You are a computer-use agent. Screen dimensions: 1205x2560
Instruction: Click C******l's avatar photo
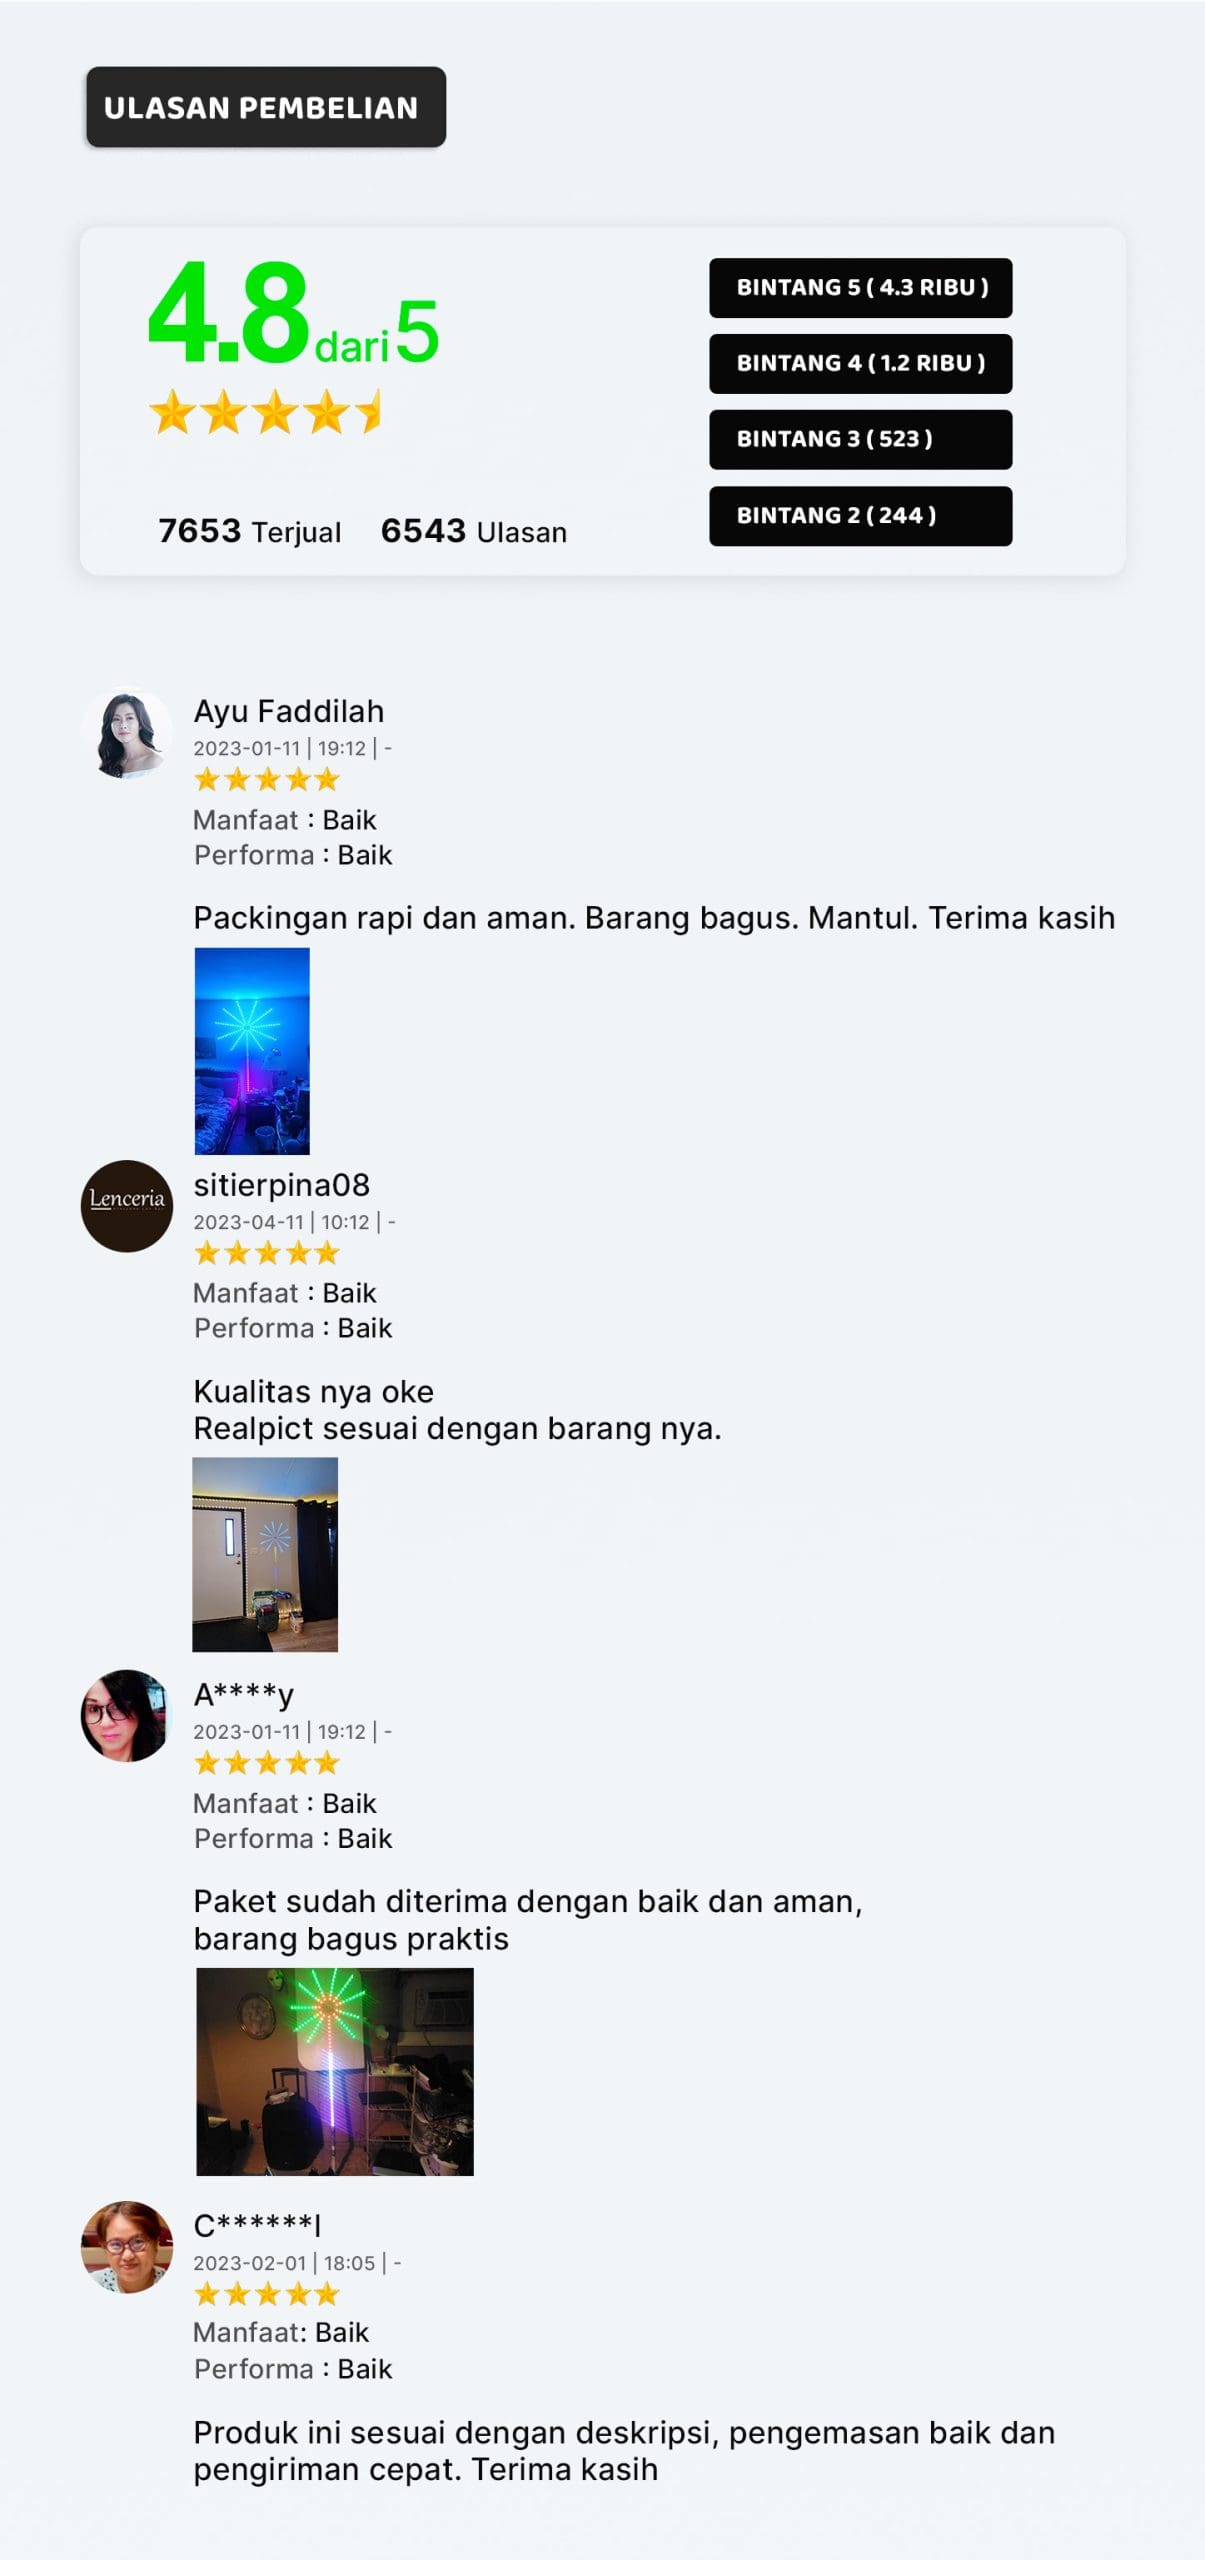pos(126,2247)
